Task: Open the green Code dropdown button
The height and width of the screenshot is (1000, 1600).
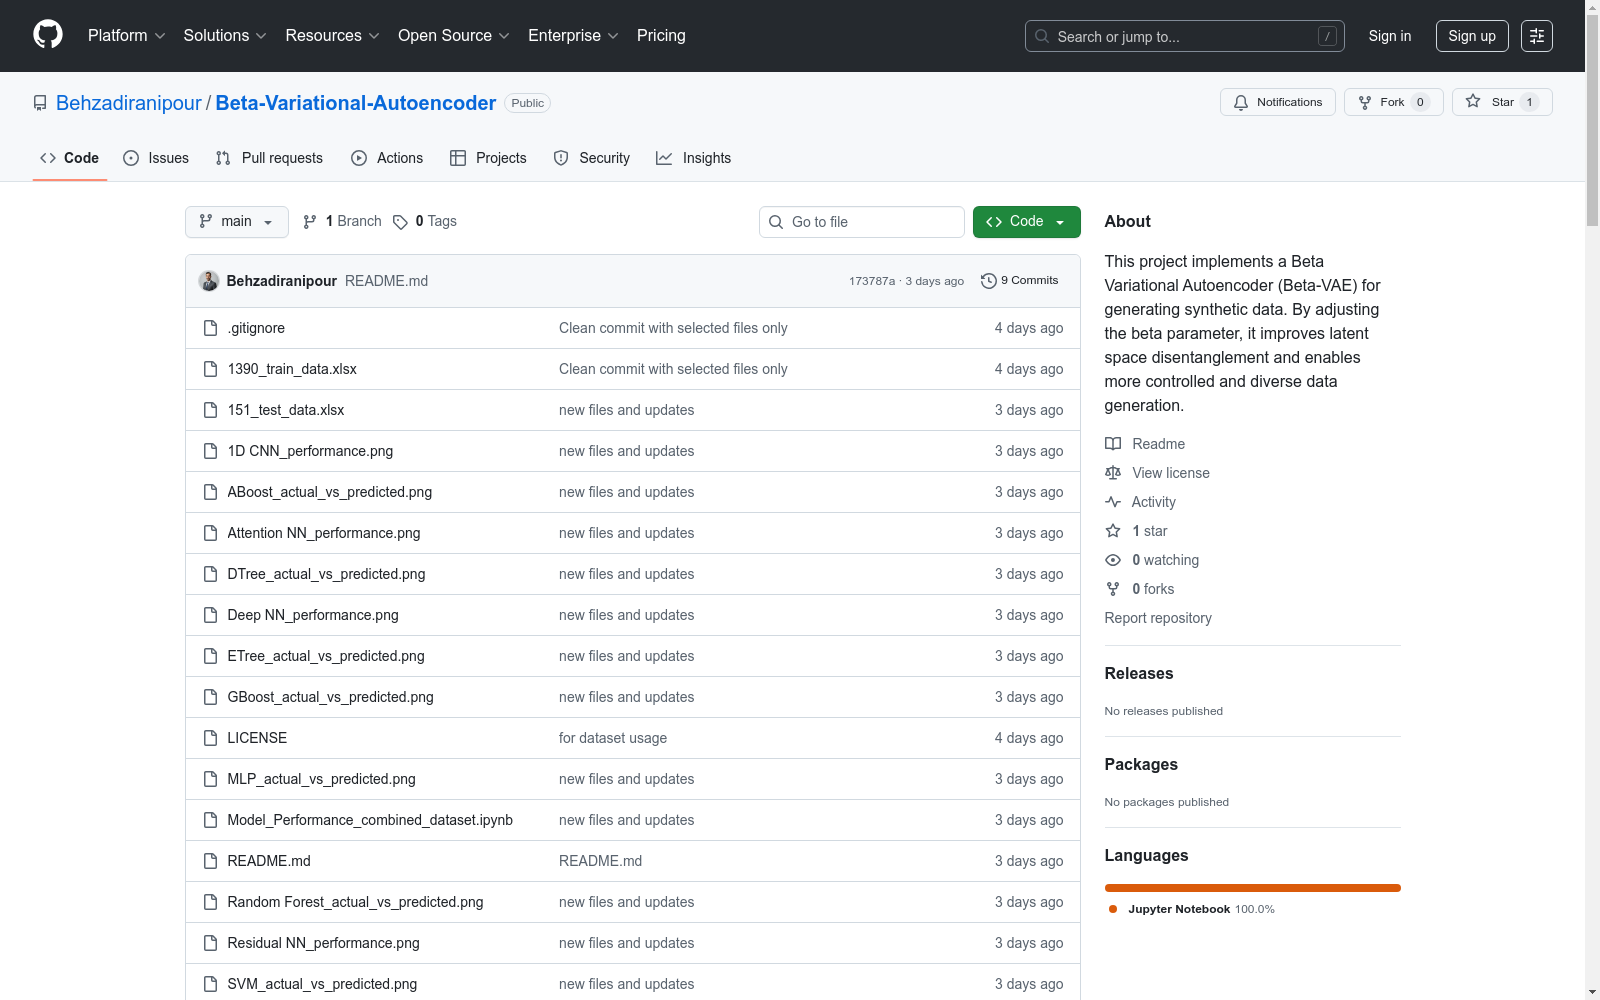Action: [1026, 222]
